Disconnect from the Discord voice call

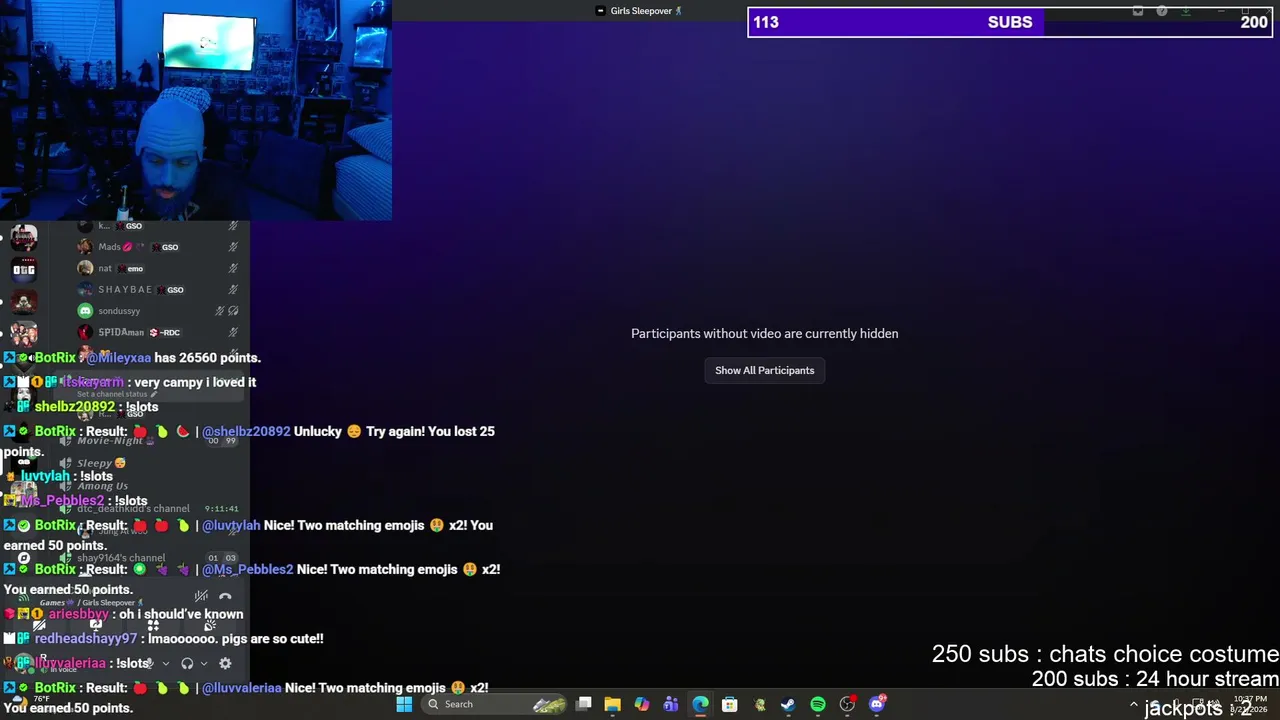click(225, 597)
